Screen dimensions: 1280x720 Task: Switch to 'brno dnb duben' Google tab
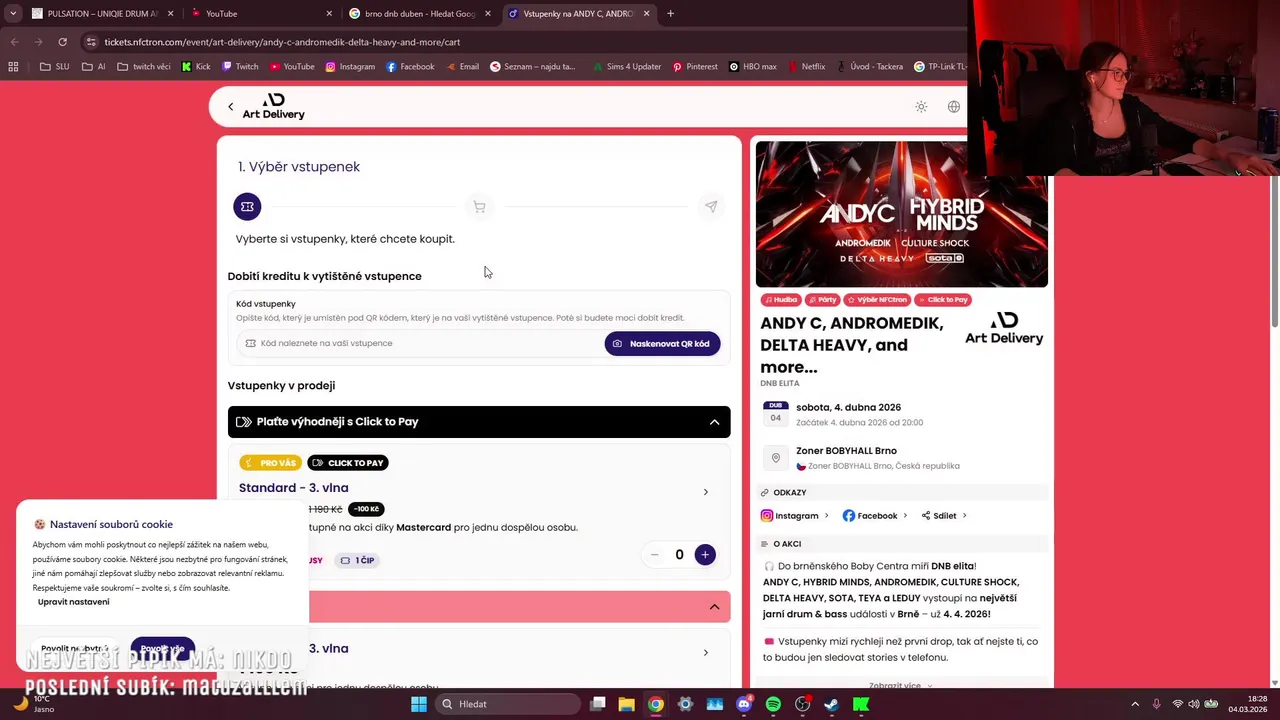418,14
